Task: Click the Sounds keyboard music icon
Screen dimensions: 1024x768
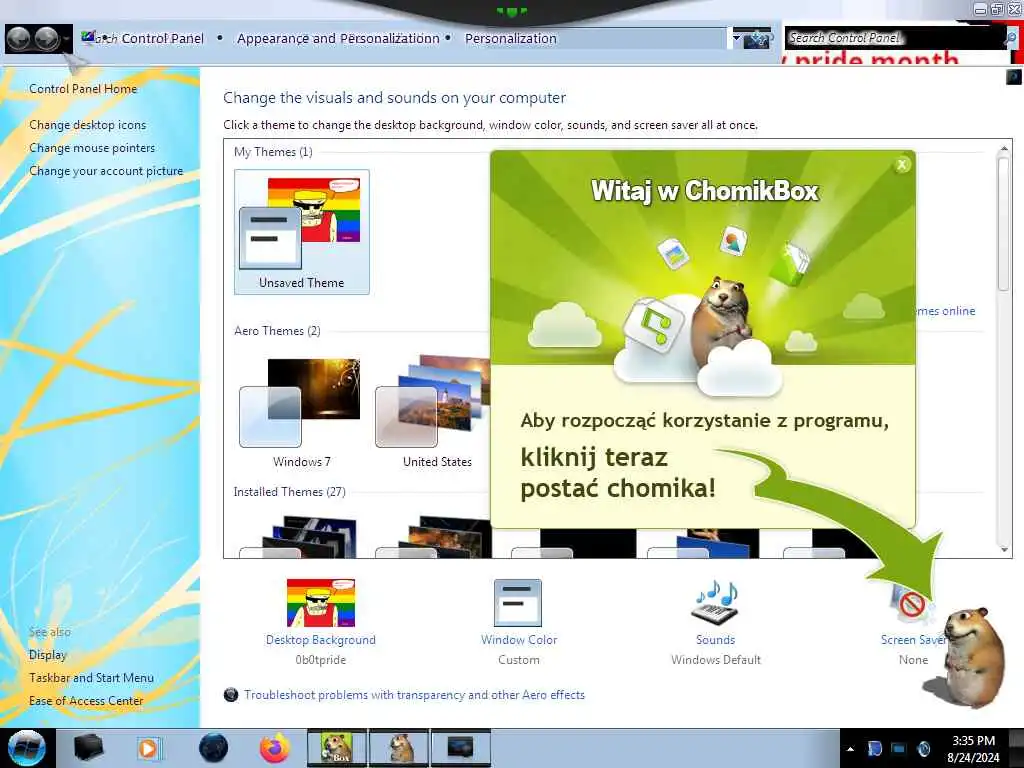Action: (715, 603)
